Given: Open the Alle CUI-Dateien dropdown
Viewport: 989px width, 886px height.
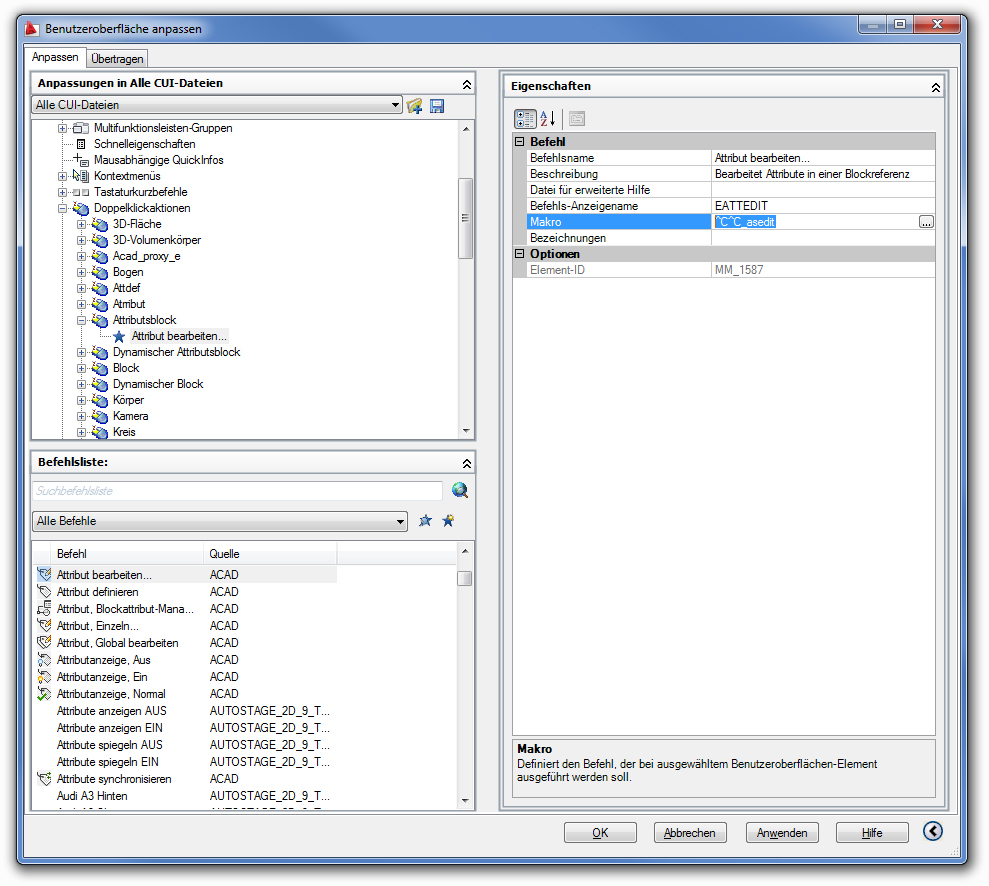Looking at the screenshot, I should coord(396,105).
